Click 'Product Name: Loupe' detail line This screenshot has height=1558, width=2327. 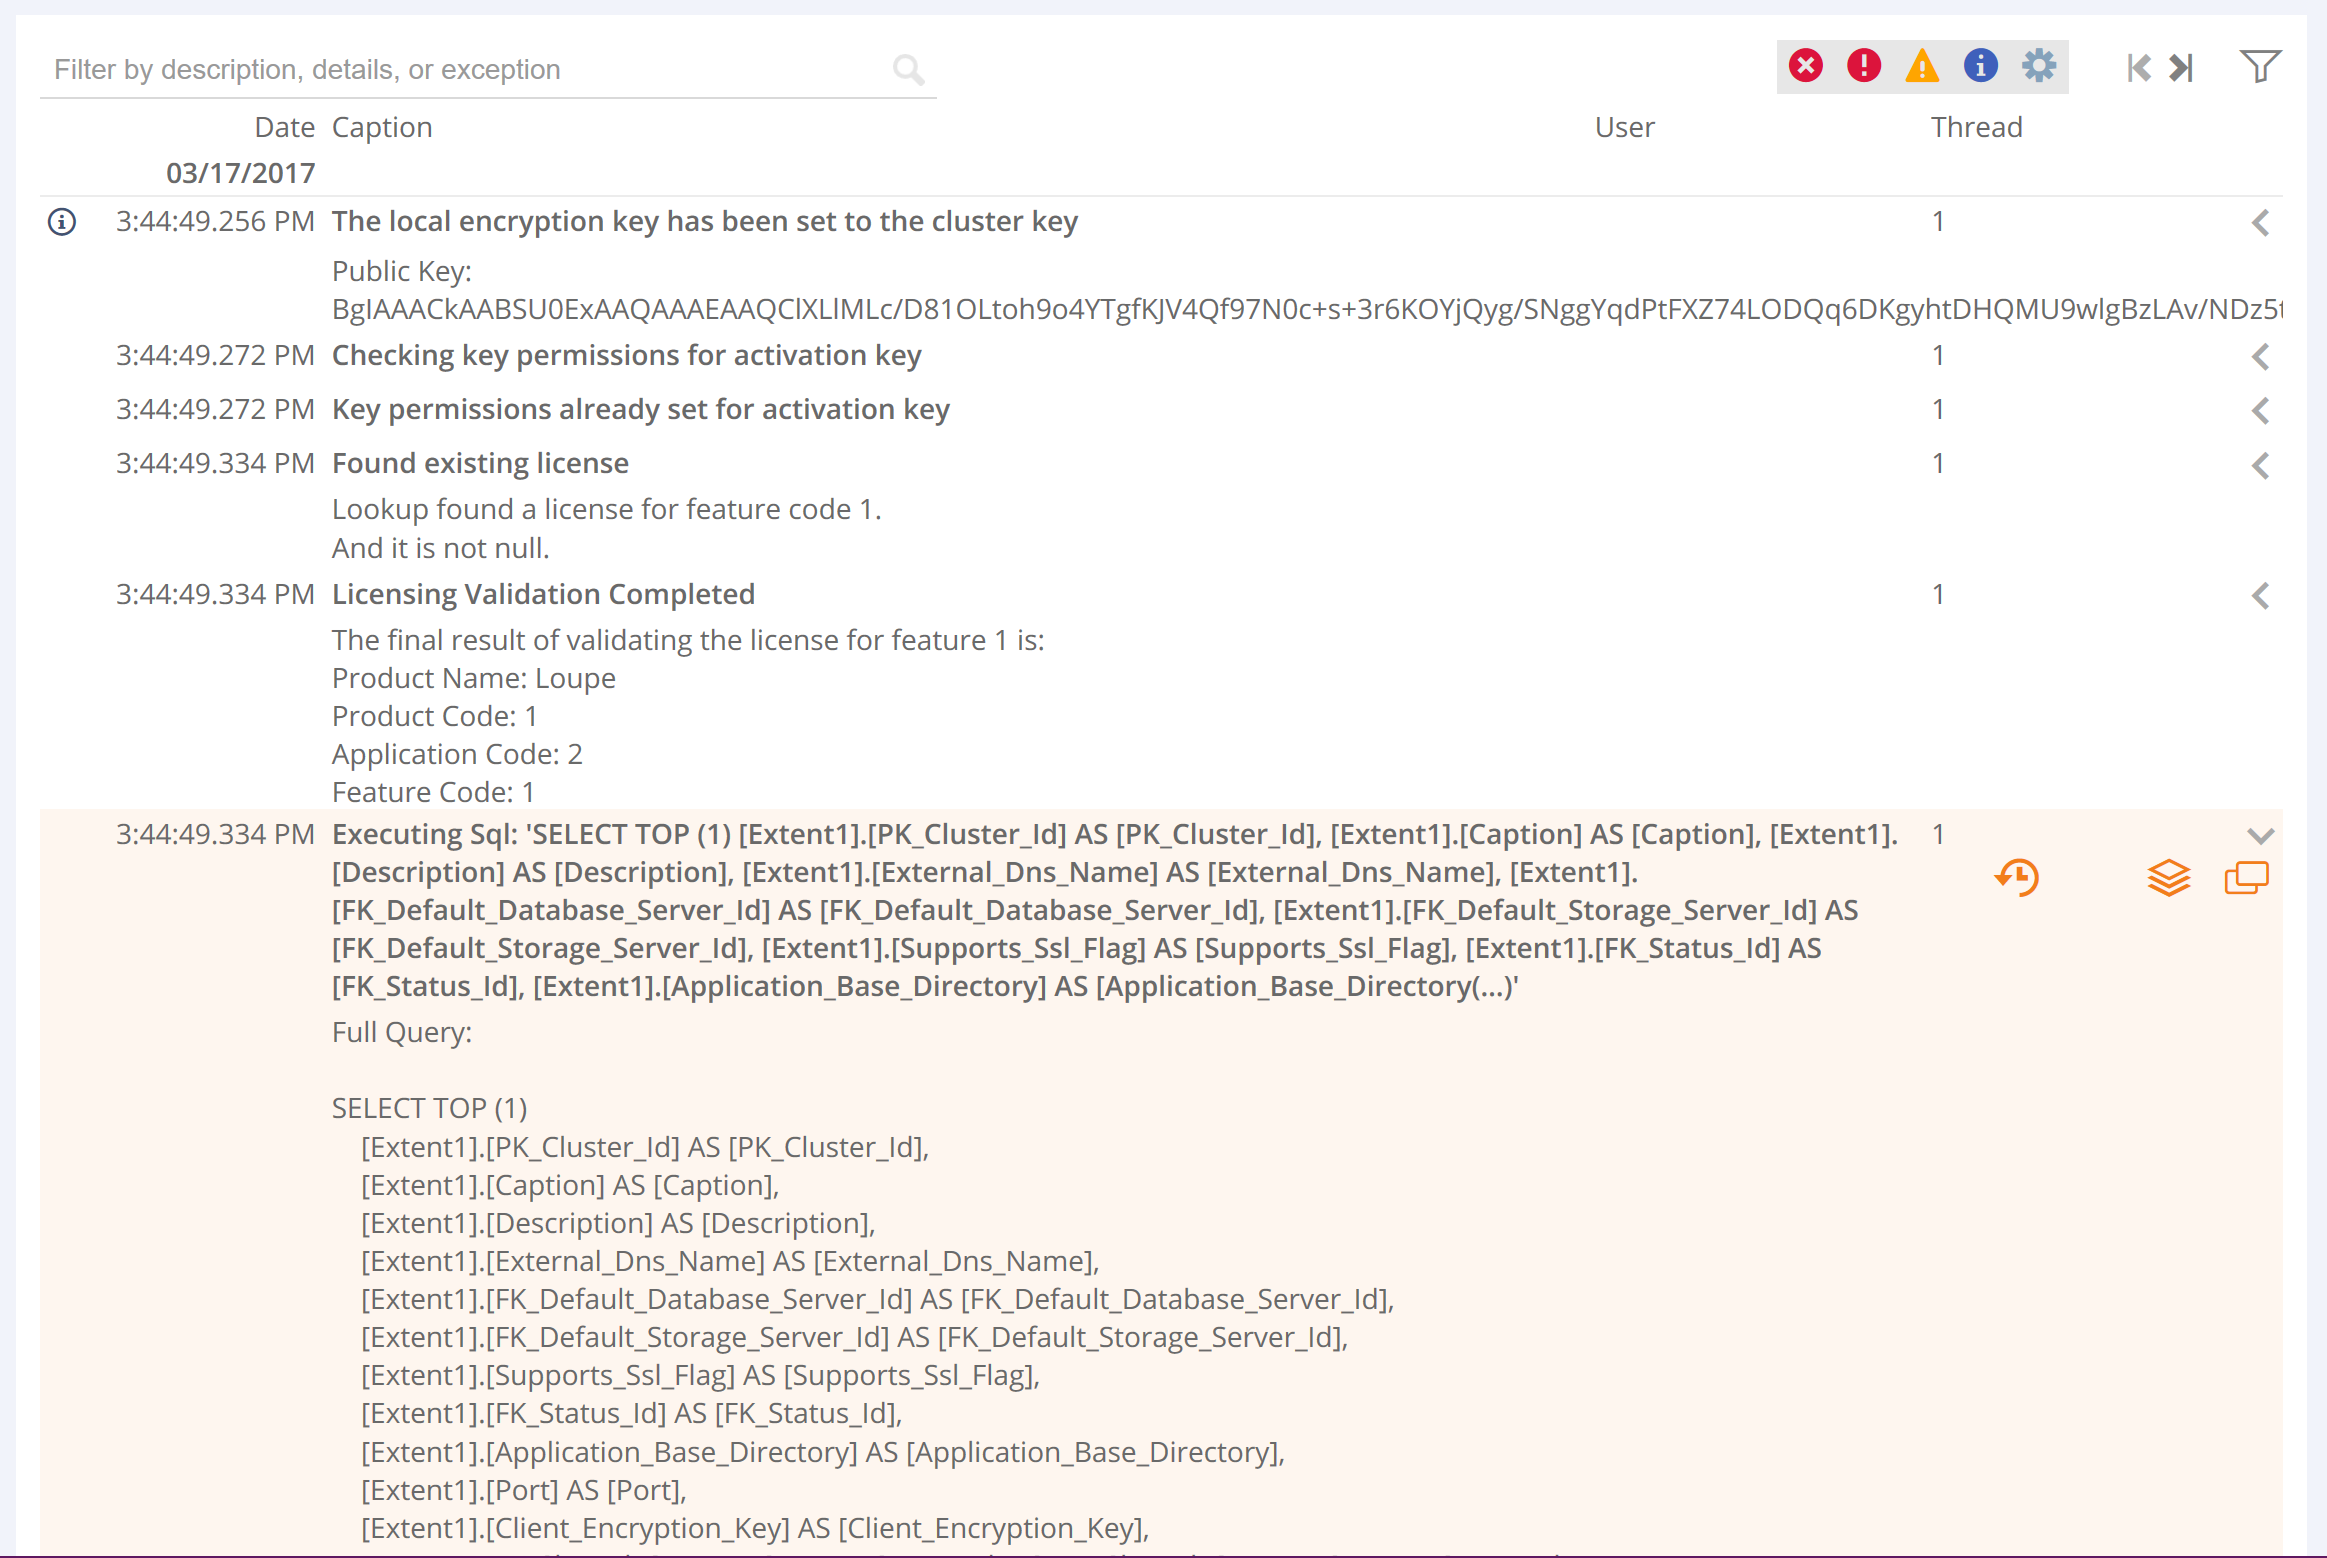pyautogui.click(x=474, y=678)
